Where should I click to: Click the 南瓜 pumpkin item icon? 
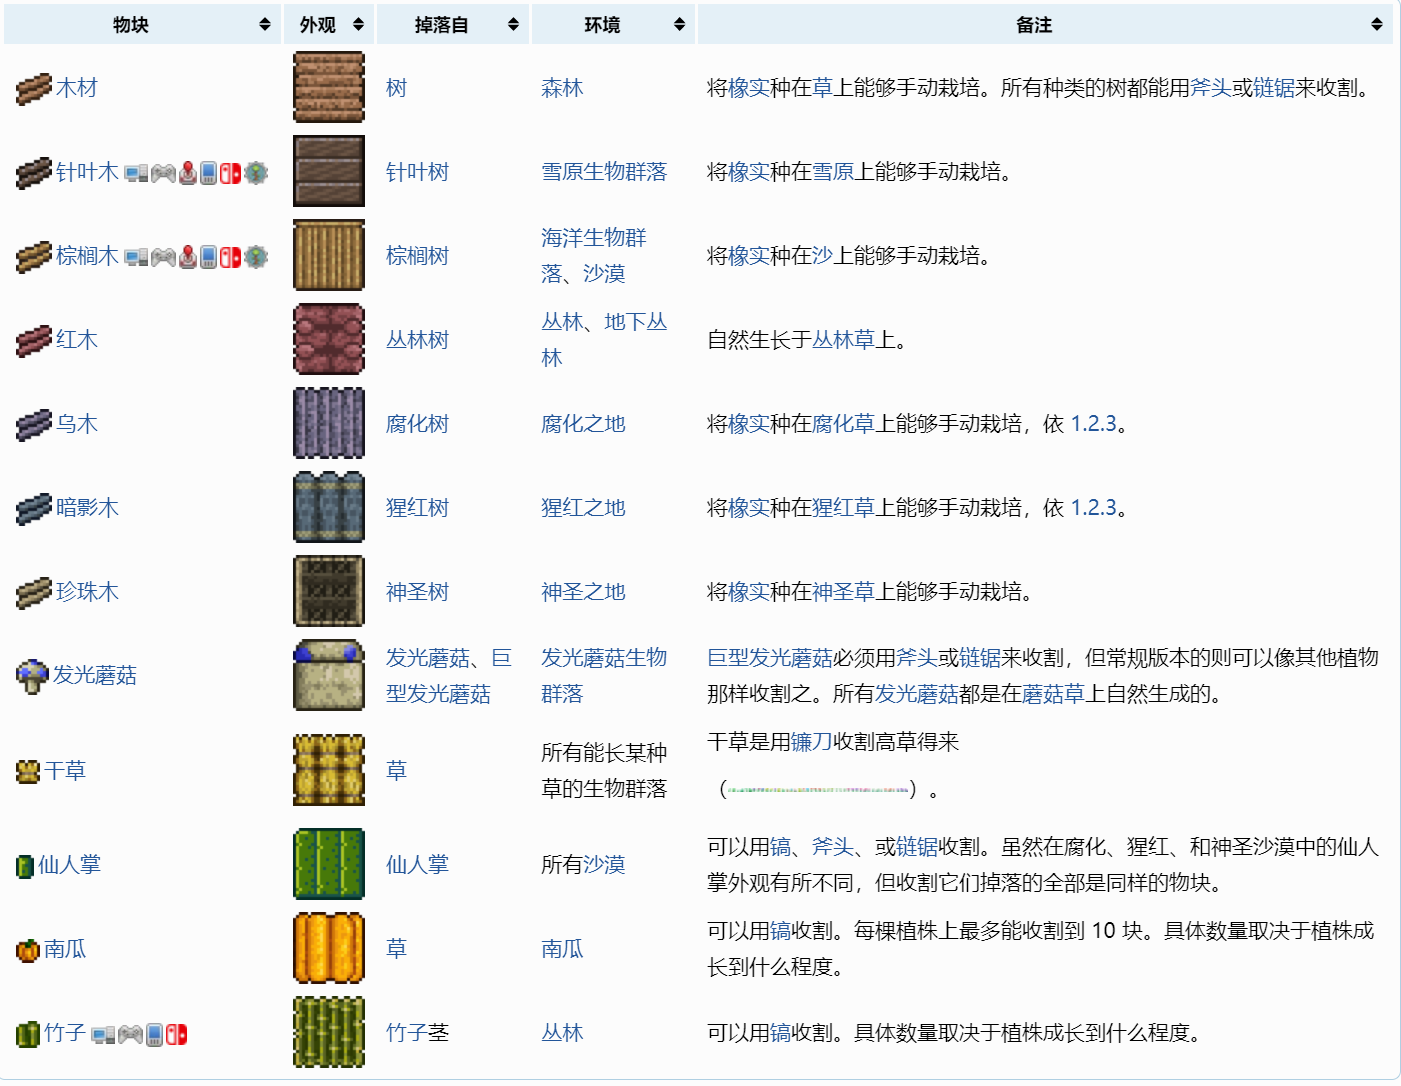pyautogui.click(x=27, y=950)
